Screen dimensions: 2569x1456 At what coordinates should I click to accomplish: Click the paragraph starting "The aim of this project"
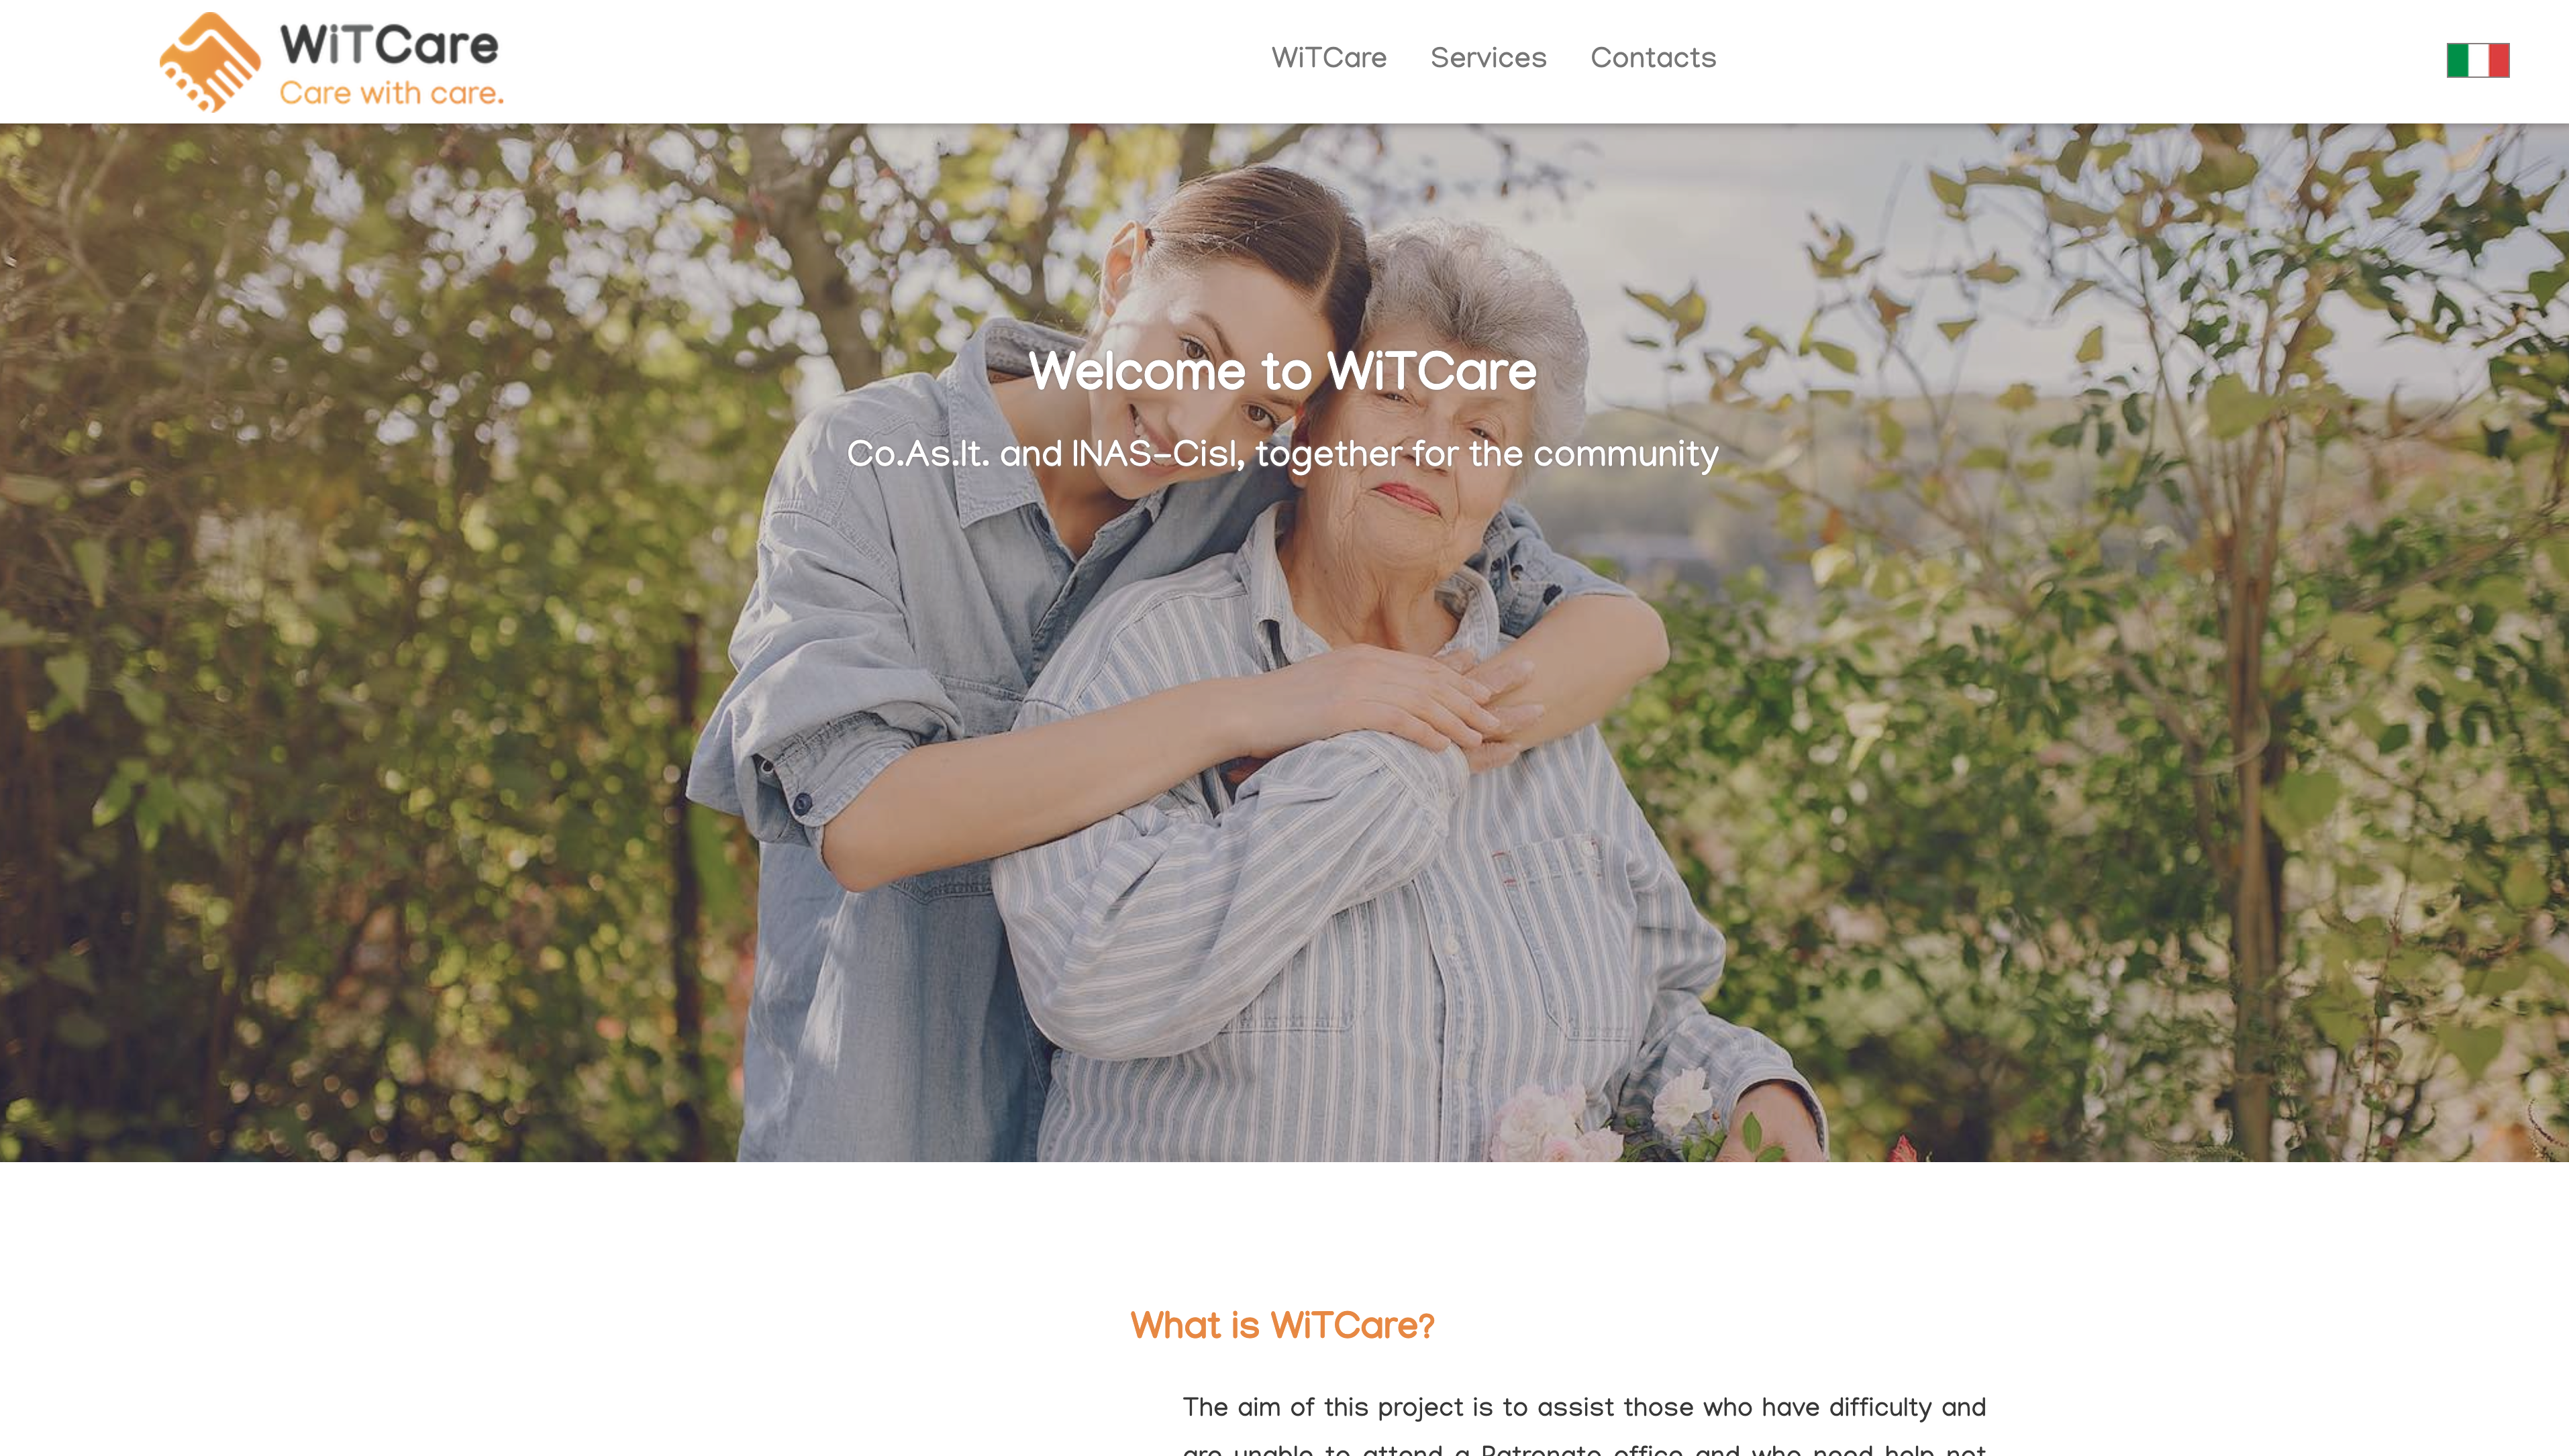click(1584, 1425)
